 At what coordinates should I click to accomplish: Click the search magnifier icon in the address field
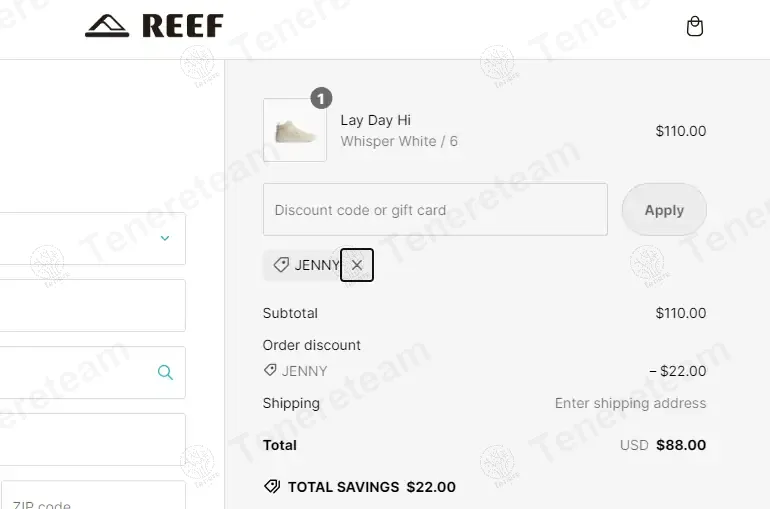point(165,372)
